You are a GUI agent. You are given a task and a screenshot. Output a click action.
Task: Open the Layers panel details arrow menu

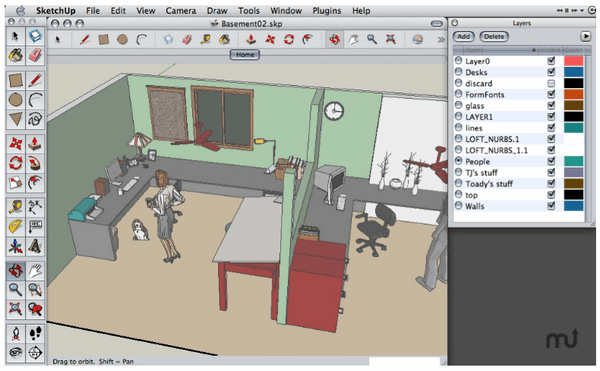coord(585,36)
